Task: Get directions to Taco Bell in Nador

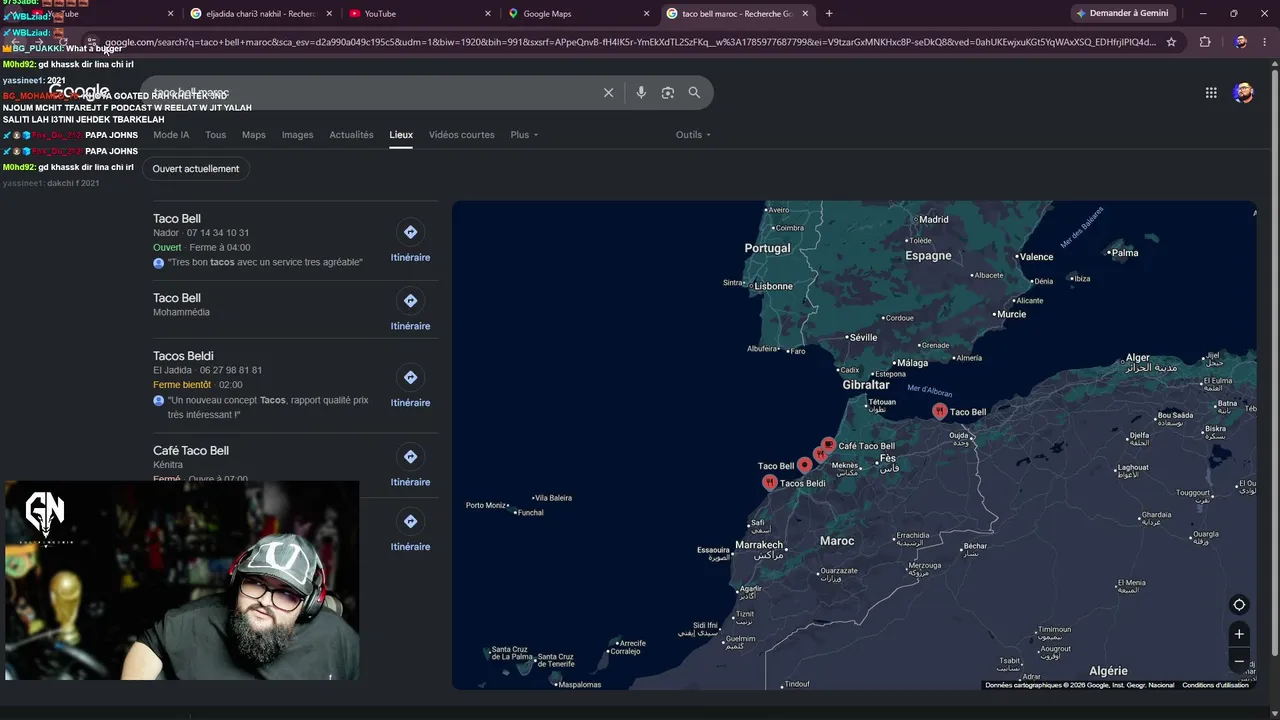Action: tap(410, 241)
